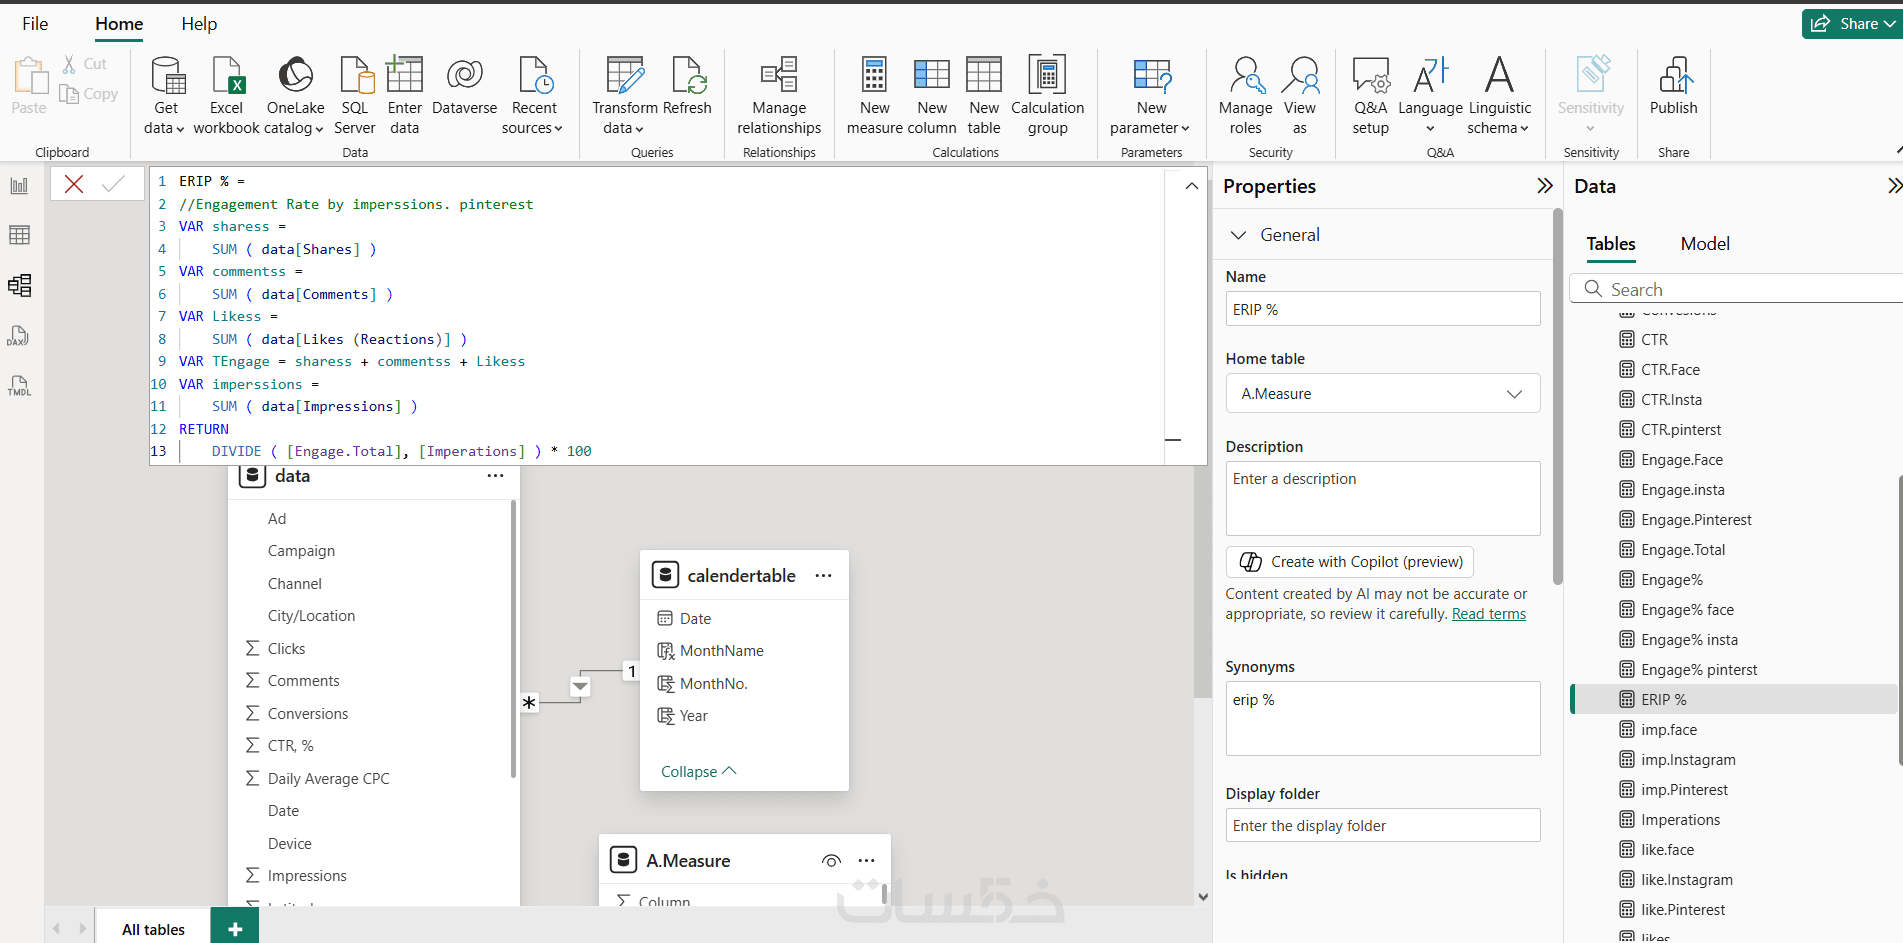
Task: Launch Transform data editor
Action: (x=624, y=96)
